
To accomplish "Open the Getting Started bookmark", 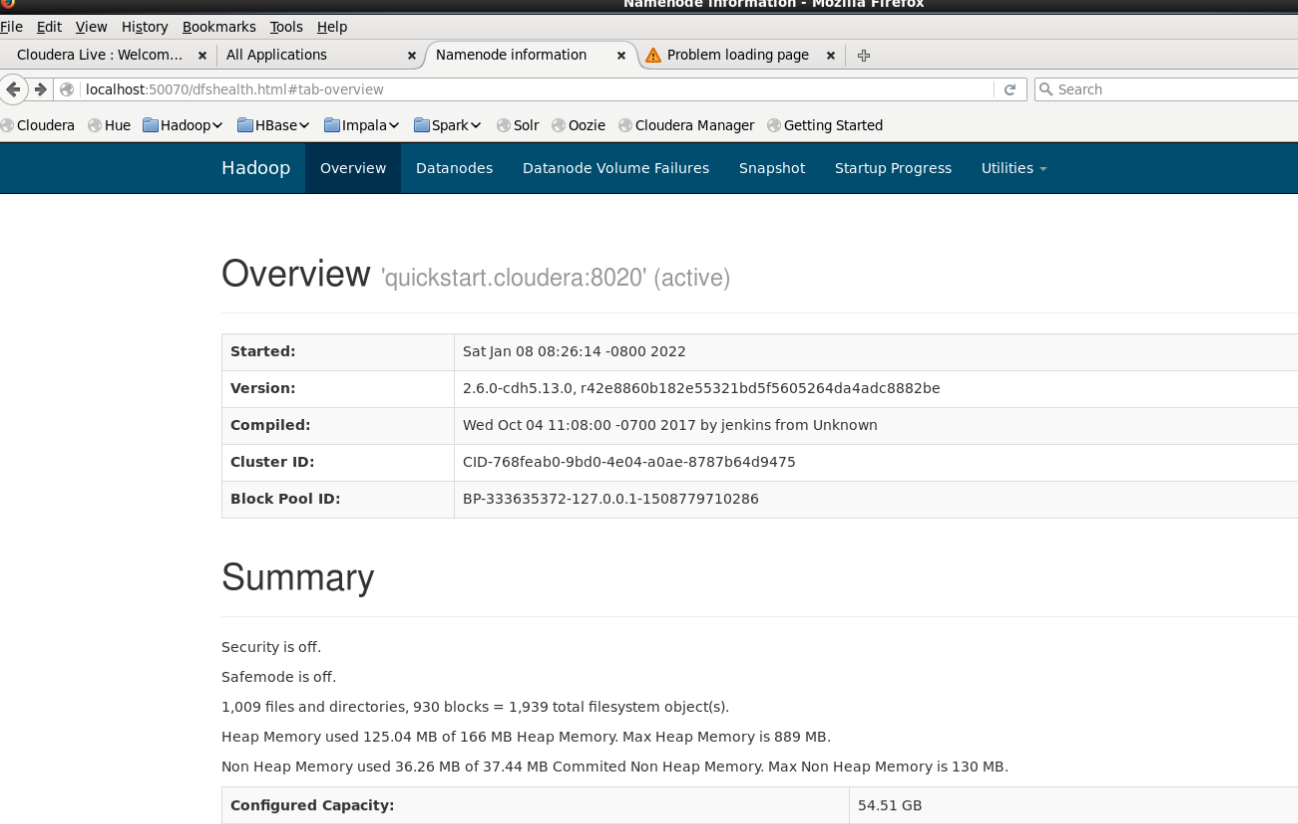I will [825, 125].
